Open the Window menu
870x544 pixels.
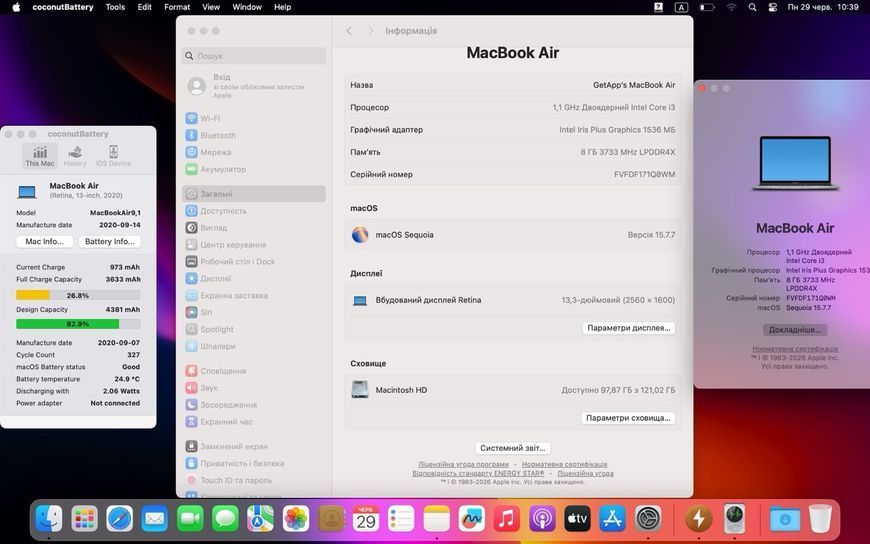coord(247,7)
